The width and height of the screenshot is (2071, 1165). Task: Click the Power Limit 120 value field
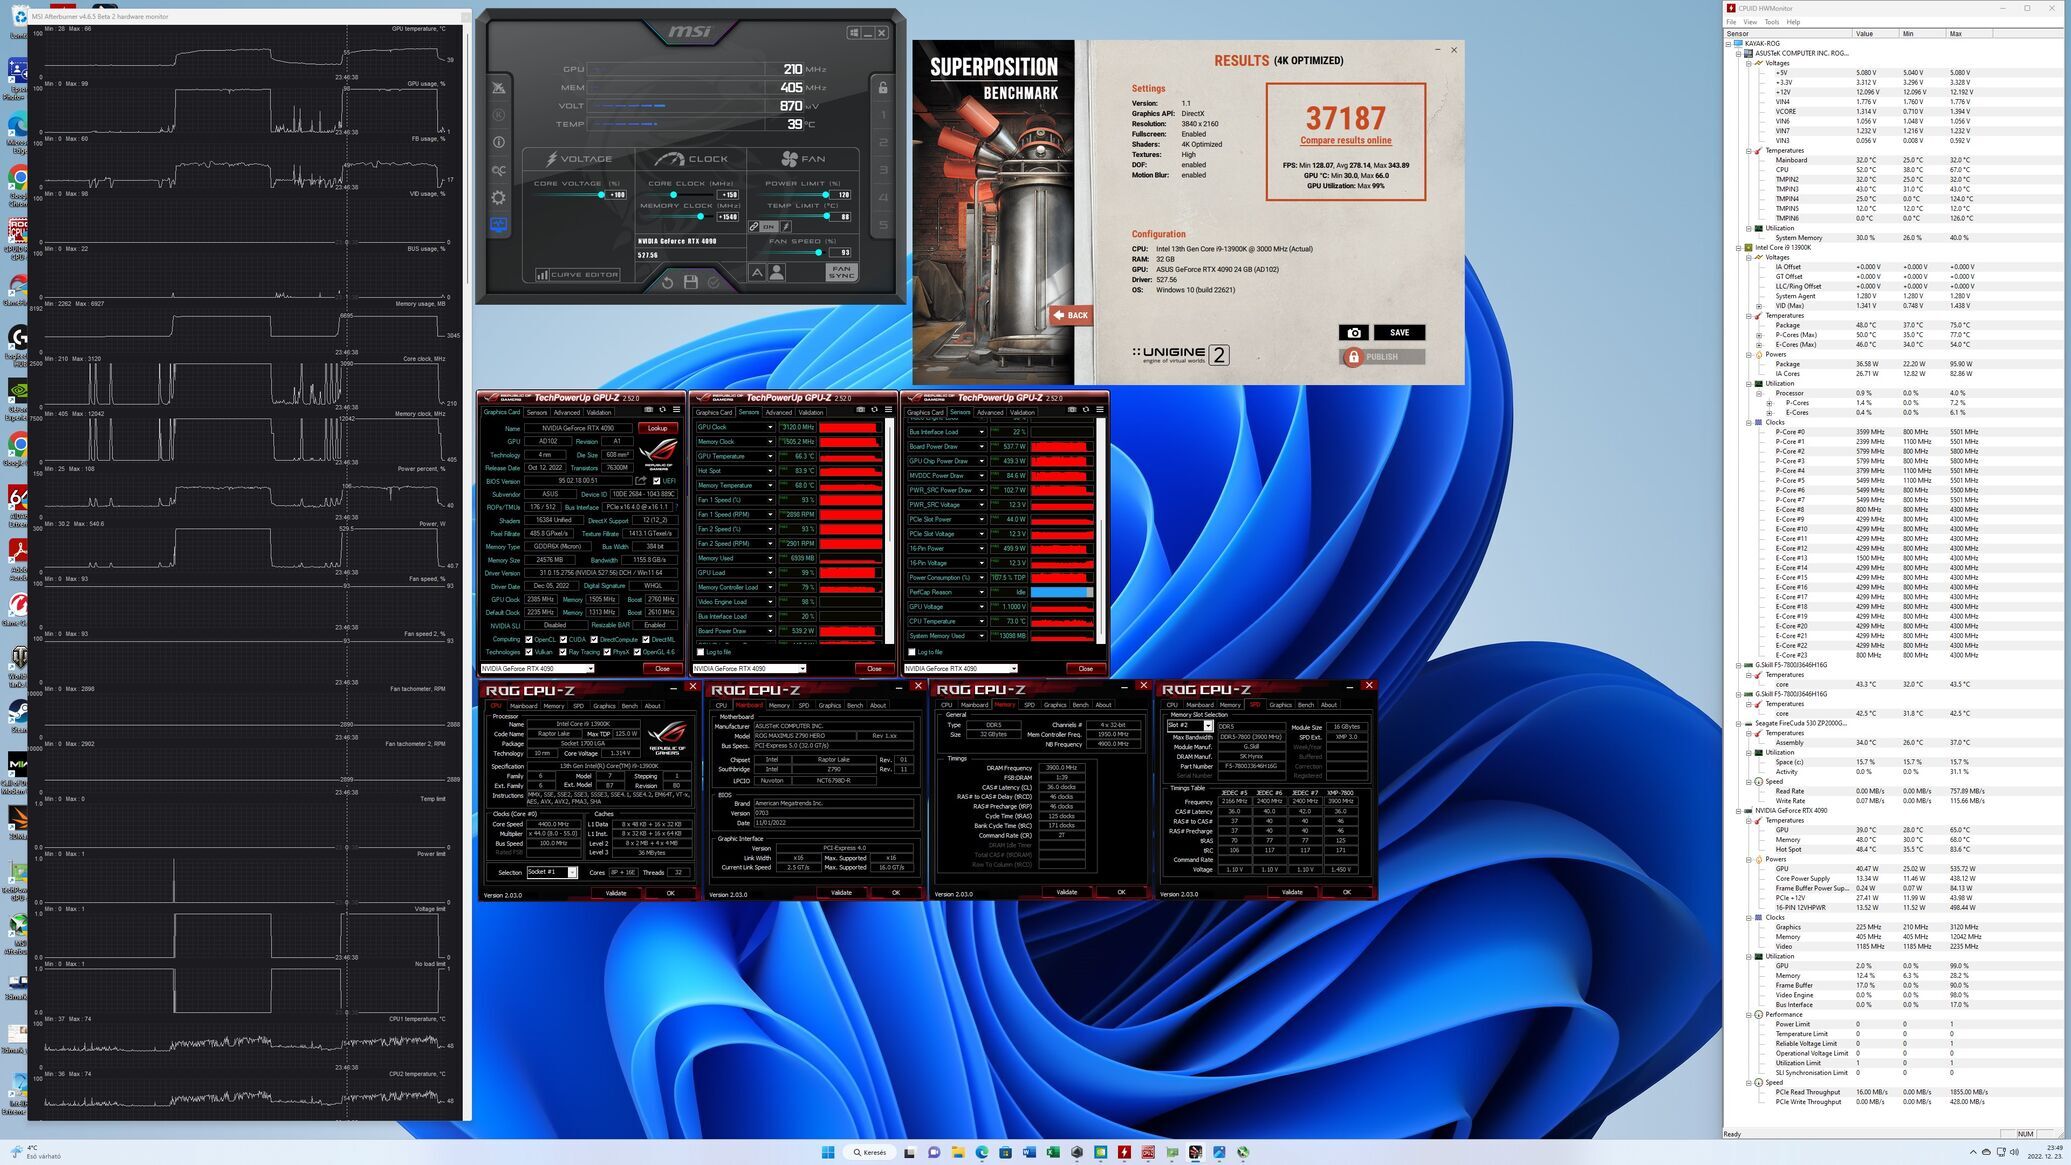pyautogui.click(x=842, y=195)
